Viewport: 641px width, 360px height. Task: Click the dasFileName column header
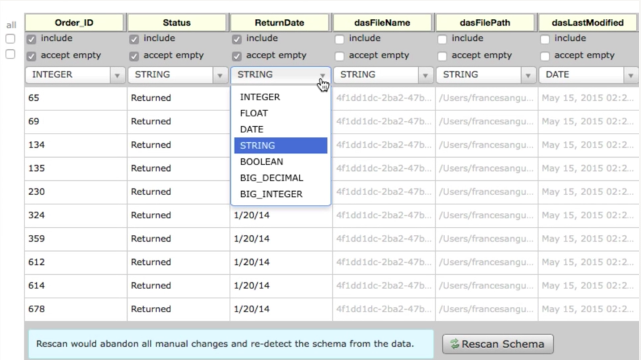tap(382, 22)
